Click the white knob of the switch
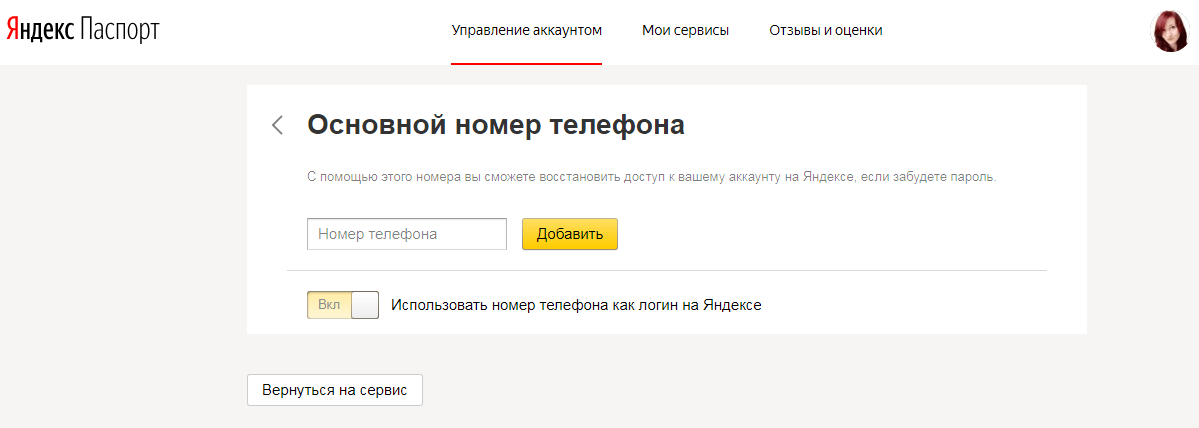Screen dimensions: 1199x428 (365, 305)
